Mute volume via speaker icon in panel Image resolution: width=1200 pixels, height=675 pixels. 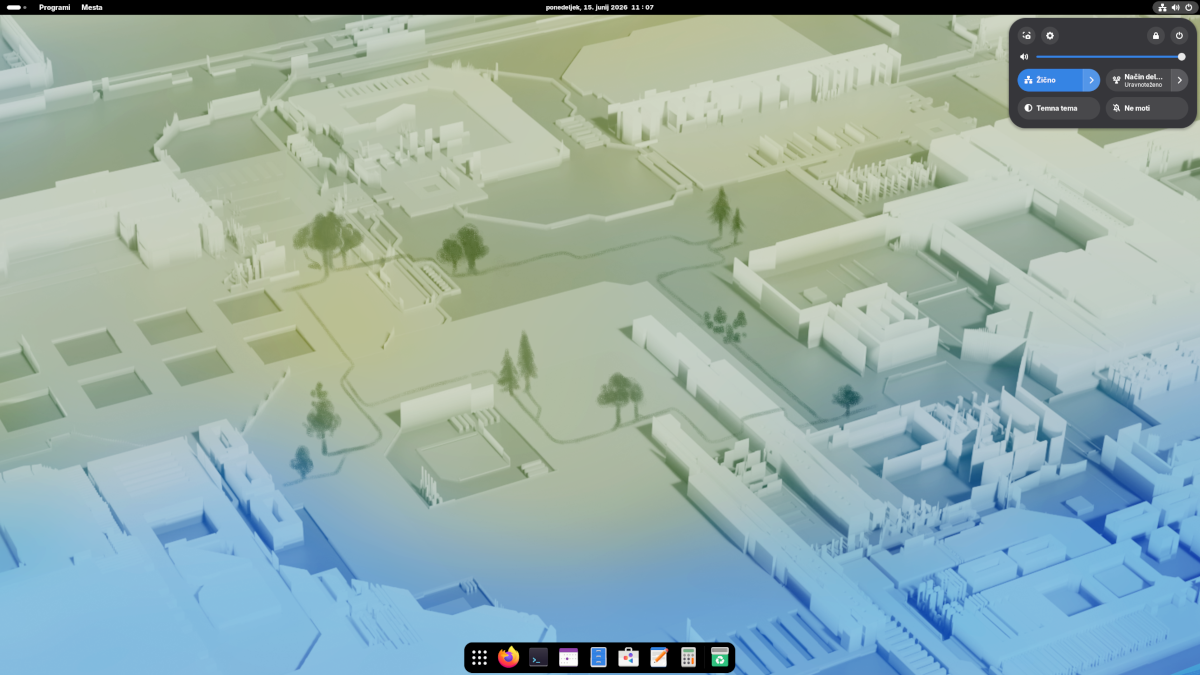tap(1024, 57)
